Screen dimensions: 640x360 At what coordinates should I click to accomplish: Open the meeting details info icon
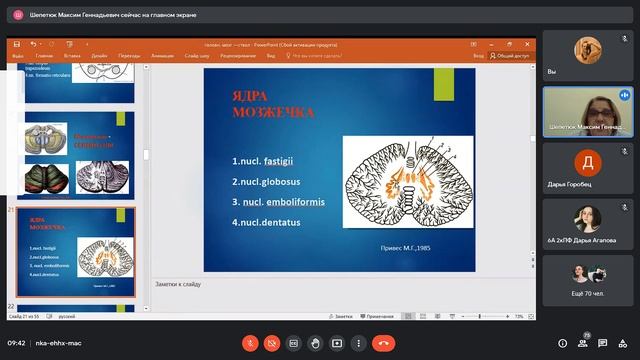click(x=562, y=343)
